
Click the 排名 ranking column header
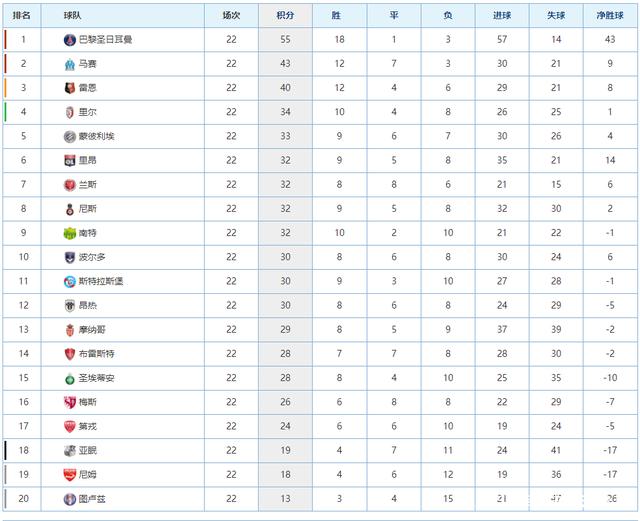pyautogui.click(x=22, y=16)
